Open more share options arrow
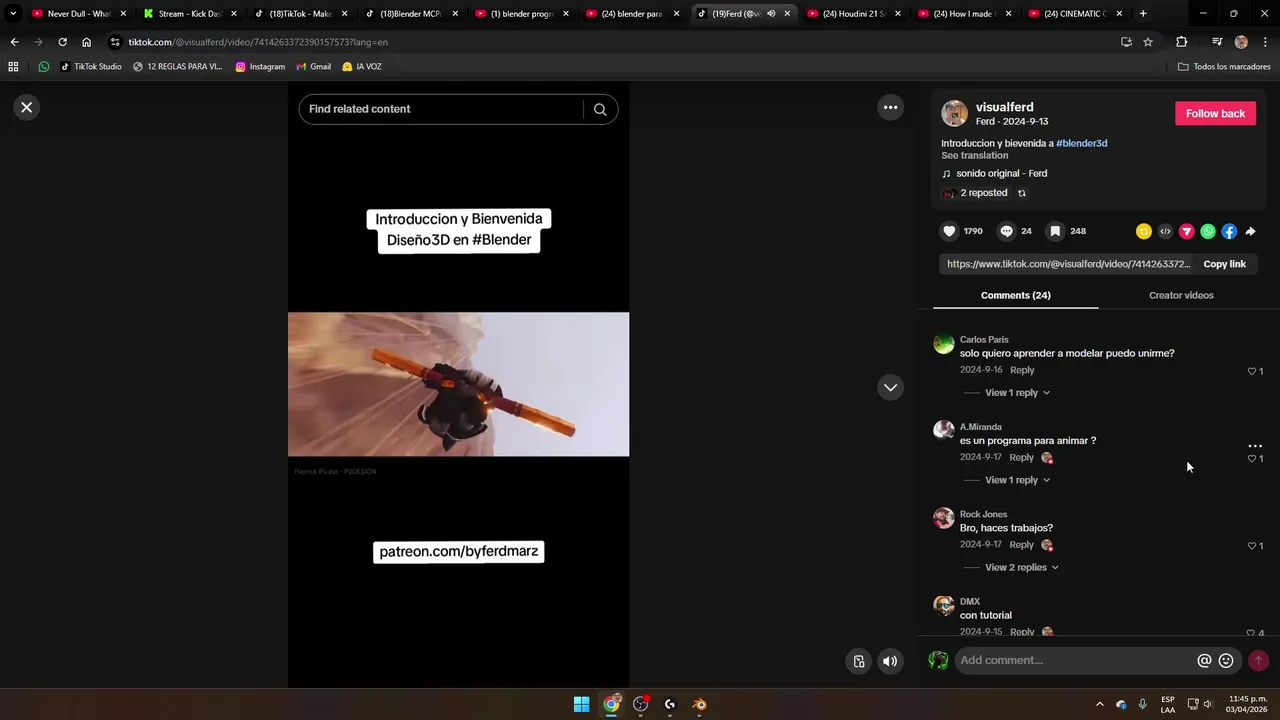Image resolution: width=1280 pixels, height=720 pixels. tap(1250, 231)
